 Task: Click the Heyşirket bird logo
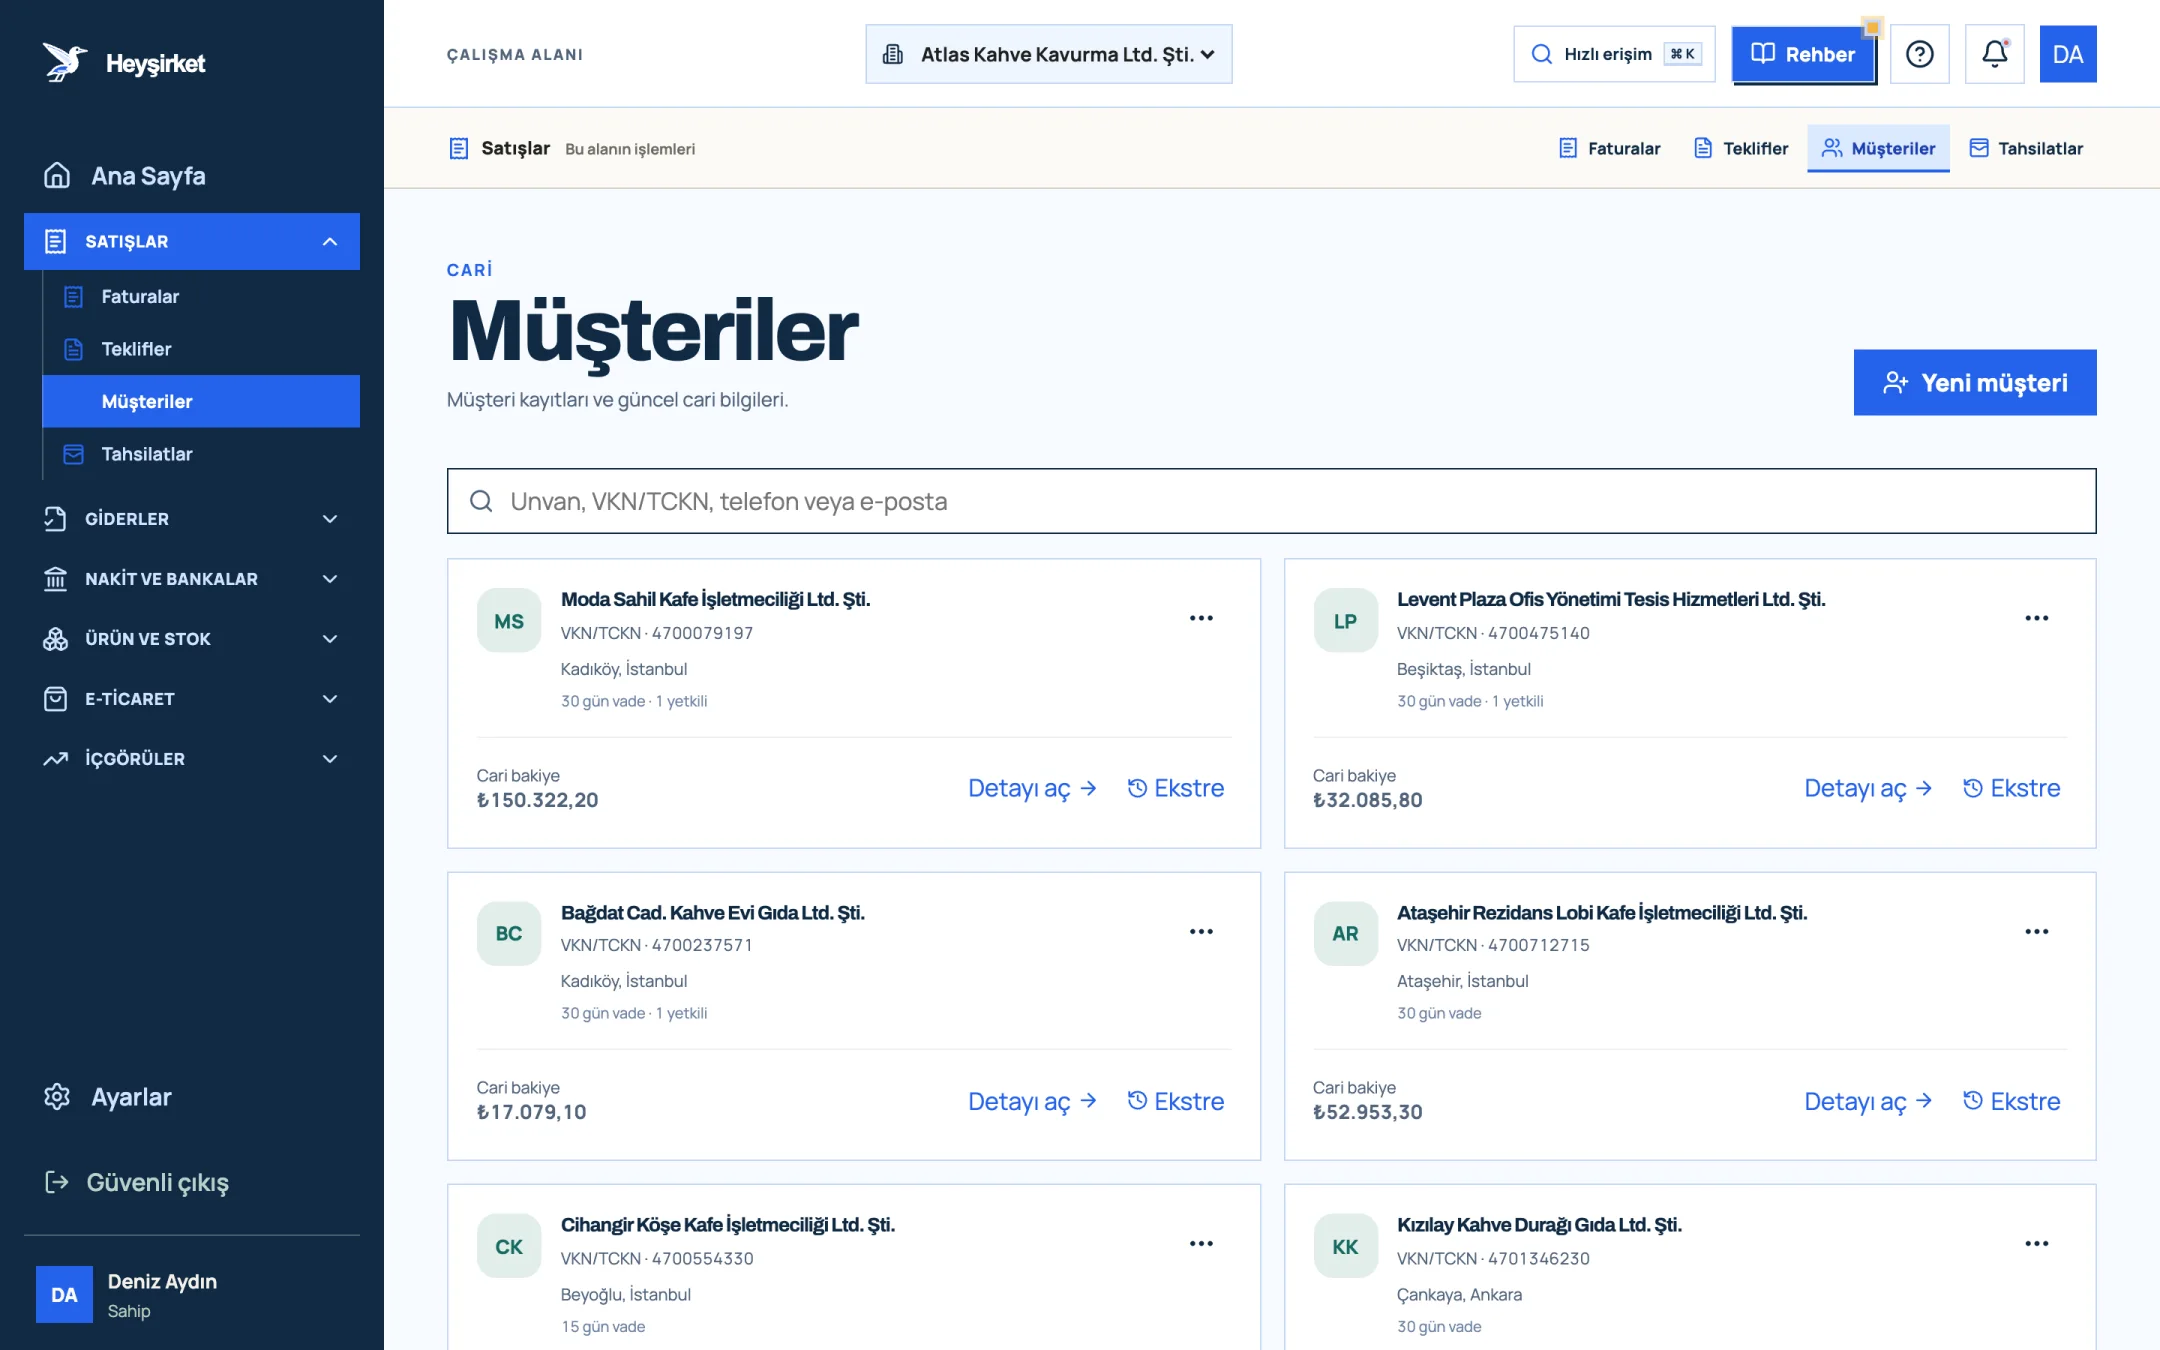pos(64,62)
